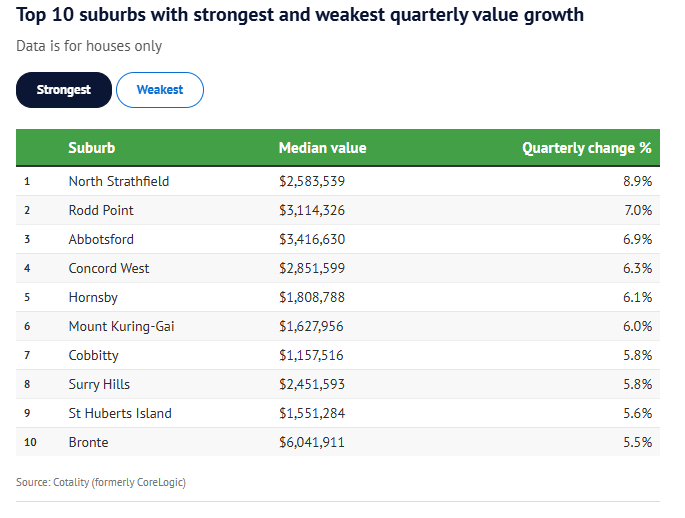Click the Suburb column header
The width and height of the screenshot is (685, 518).
click(92, 148)
